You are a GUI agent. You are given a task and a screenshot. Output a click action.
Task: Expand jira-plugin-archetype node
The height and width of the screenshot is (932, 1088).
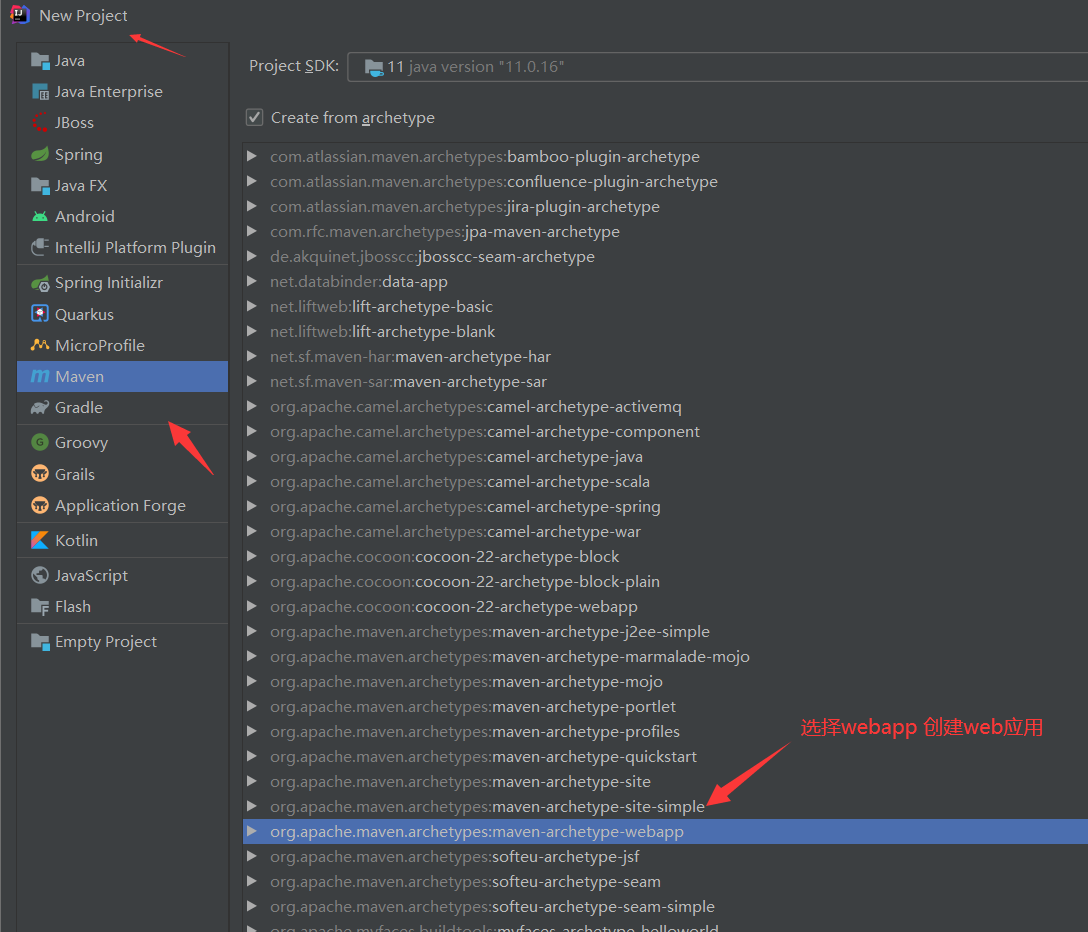click(x=252, y=206)
